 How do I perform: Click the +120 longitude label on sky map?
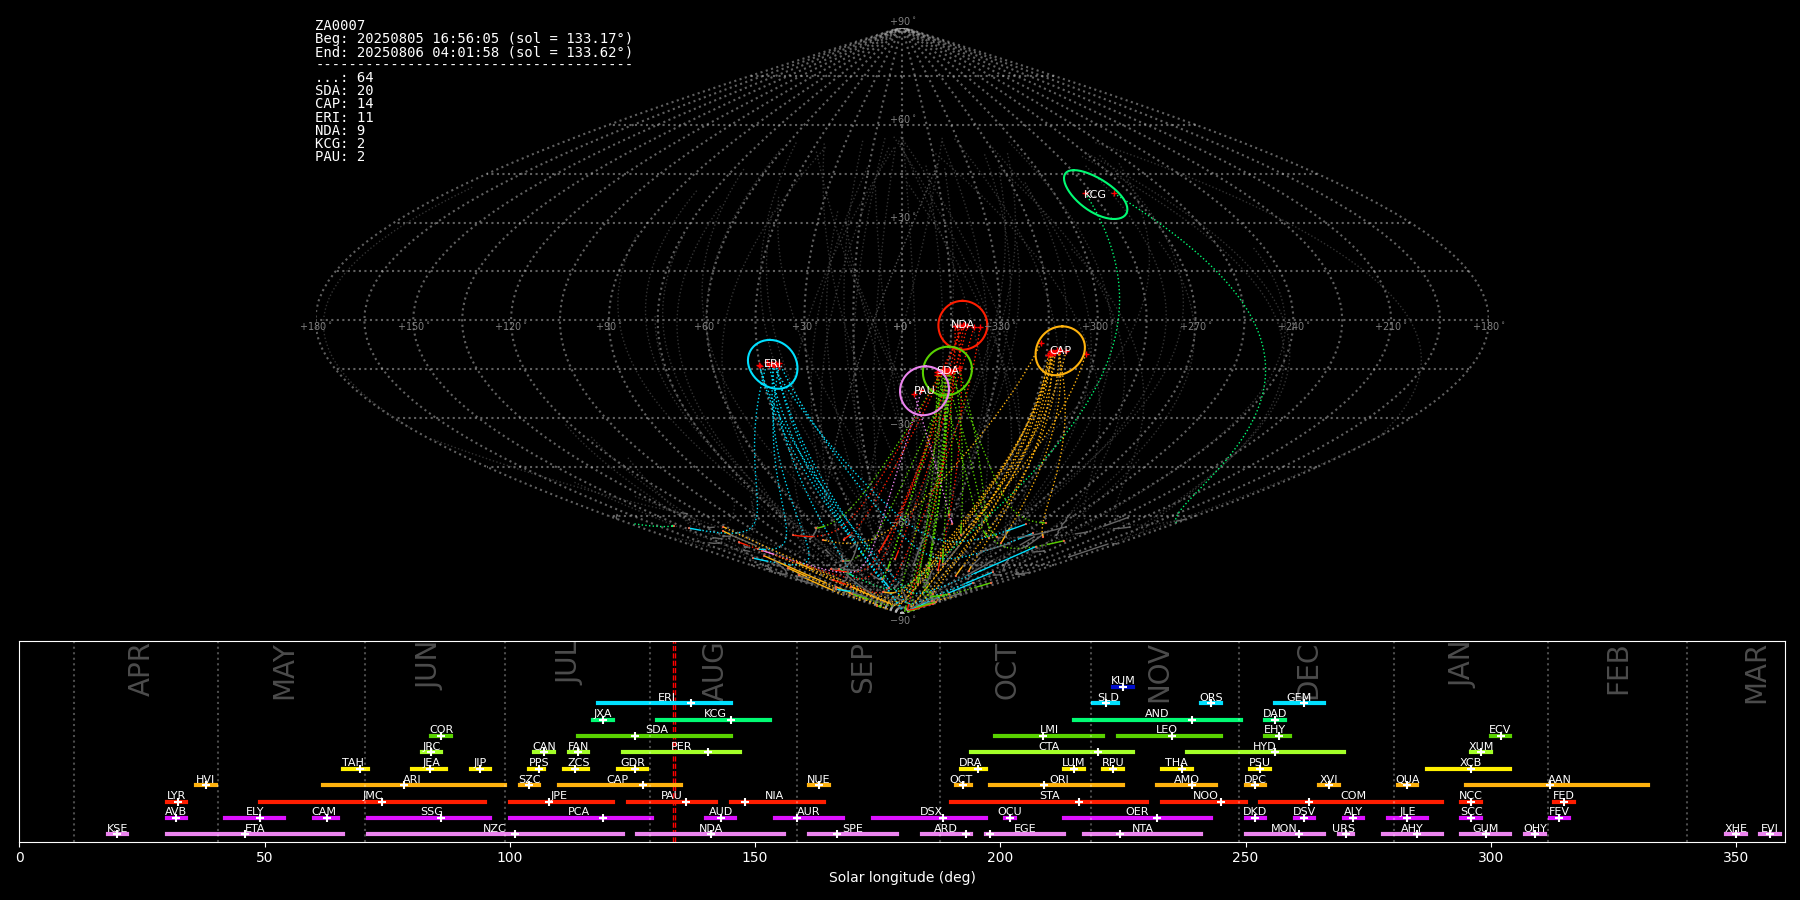(x=508, y=327)
